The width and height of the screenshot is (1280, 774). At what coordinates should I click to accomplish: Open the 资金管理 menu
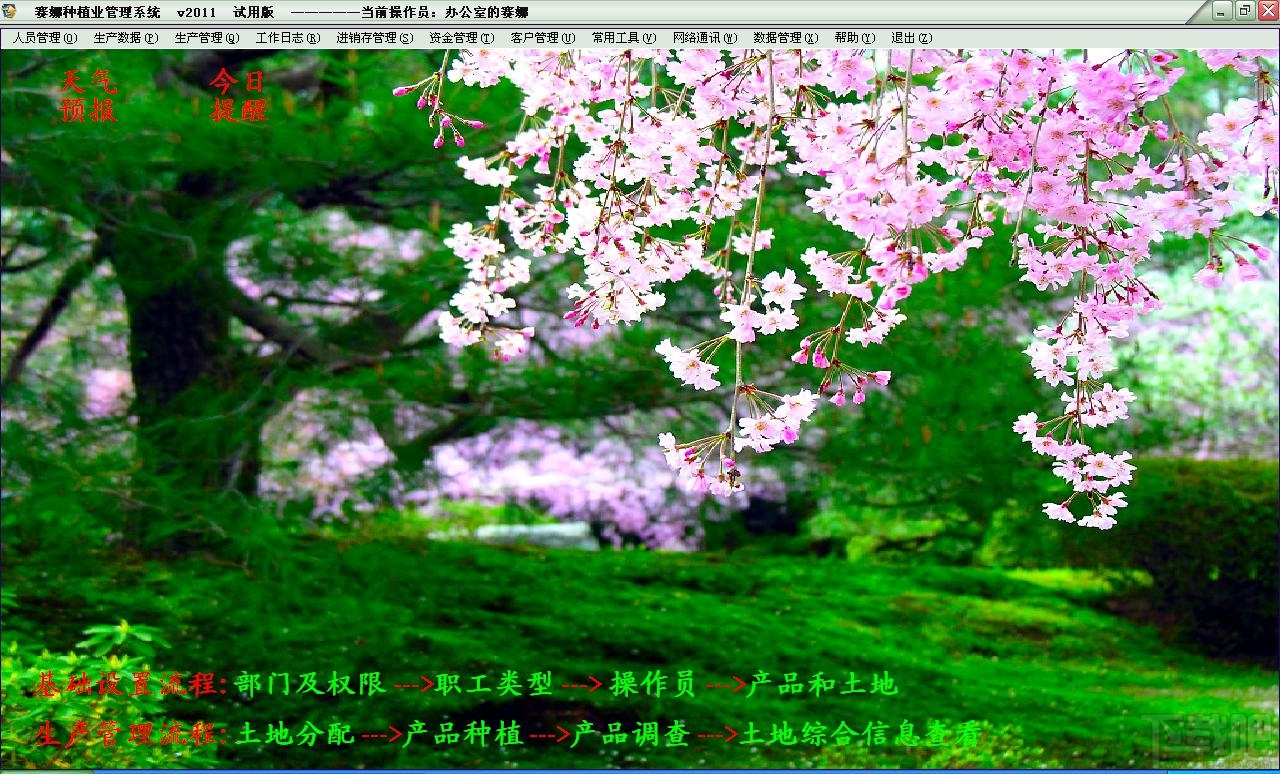coord(462,38)
